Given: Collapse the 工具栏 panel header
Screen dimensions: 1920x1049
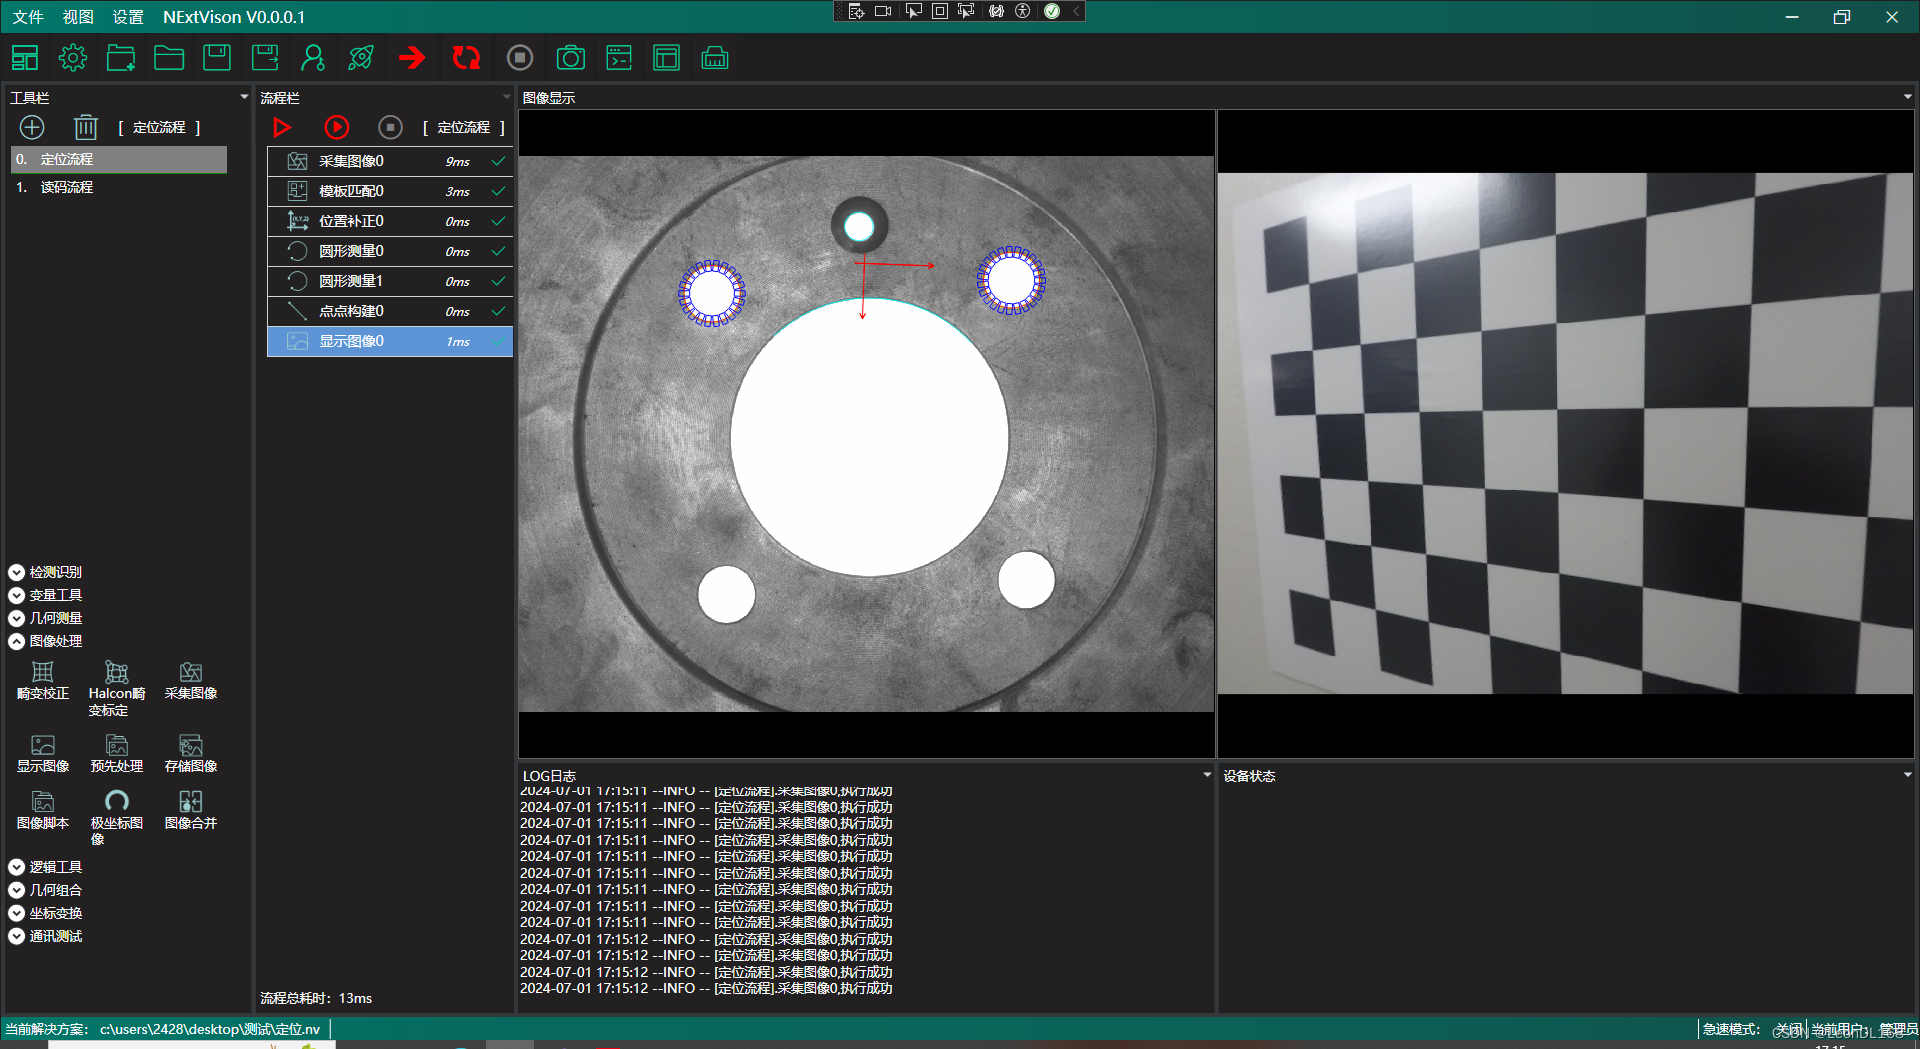Looking at the screenshot, I should 243,97.
